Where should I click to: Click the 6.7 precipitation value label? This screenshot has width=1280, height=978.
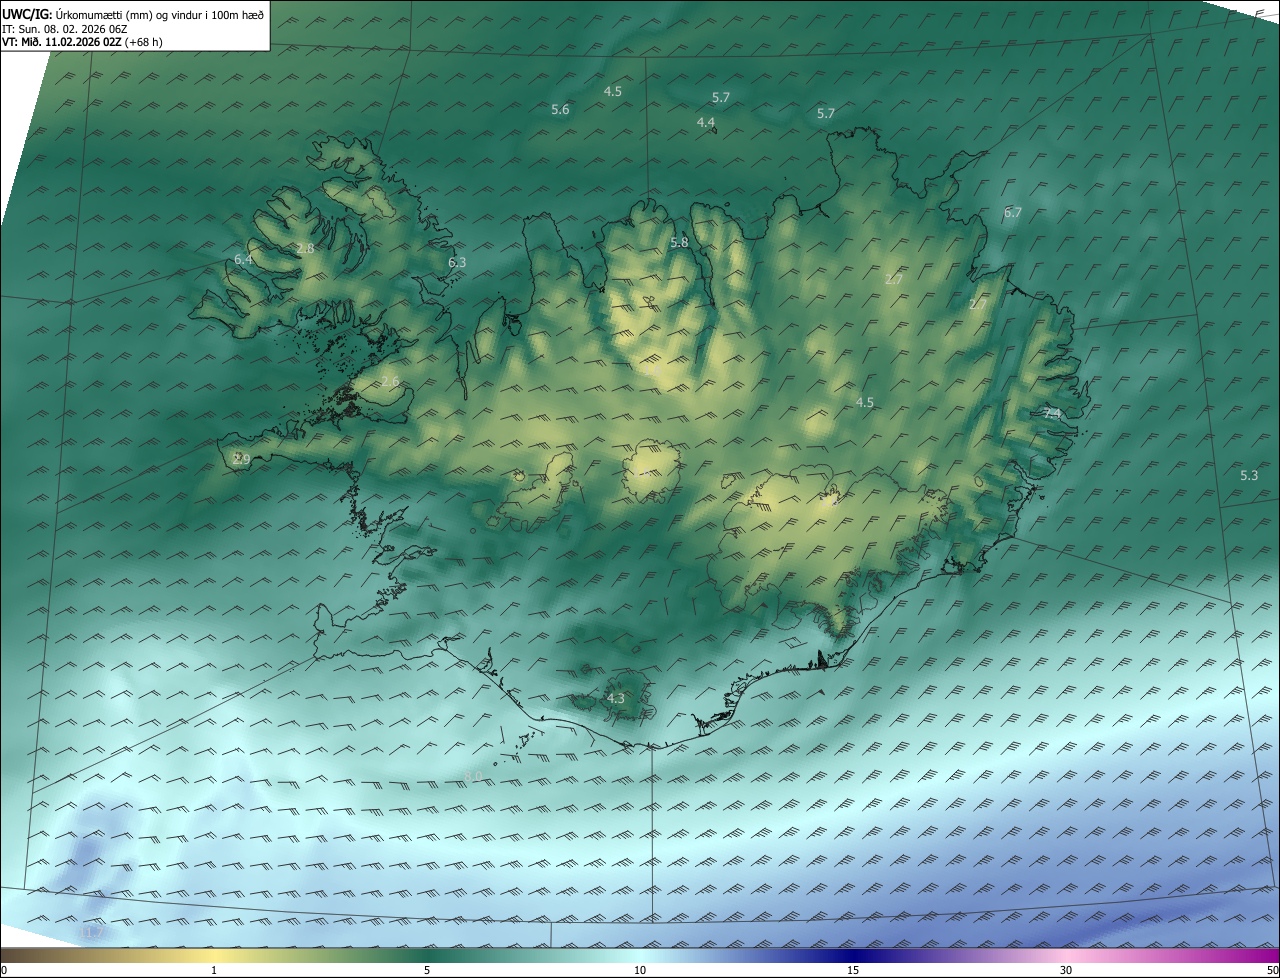(x=1013, y=212)
